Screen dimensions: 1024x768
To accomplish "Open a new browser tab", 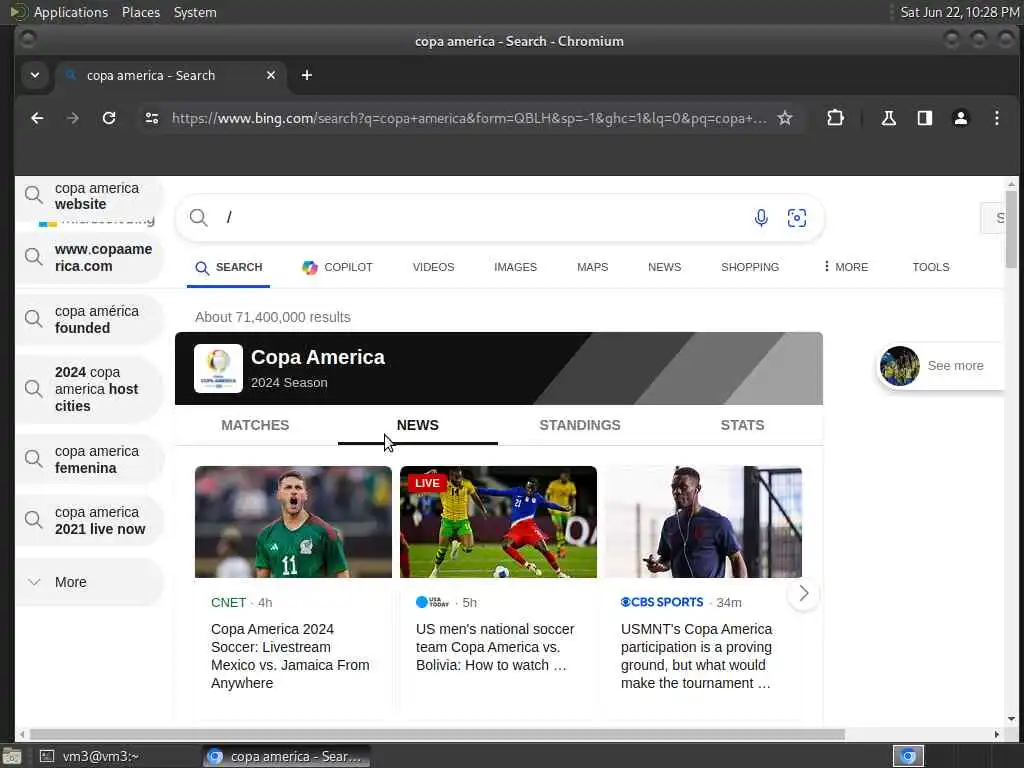I will tap(306, 75).
